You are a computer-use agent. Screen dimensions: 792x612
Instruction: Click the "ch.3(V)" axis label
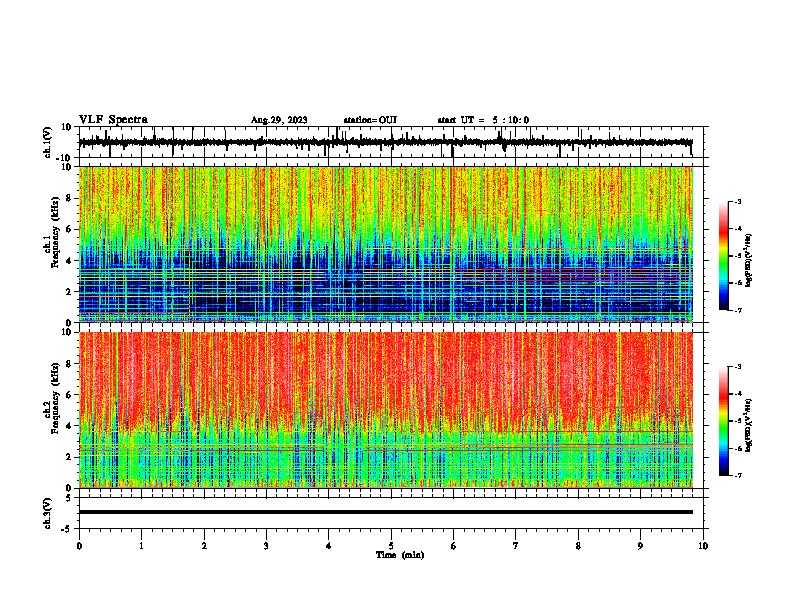pyautogui.click(x=48, y=513)
